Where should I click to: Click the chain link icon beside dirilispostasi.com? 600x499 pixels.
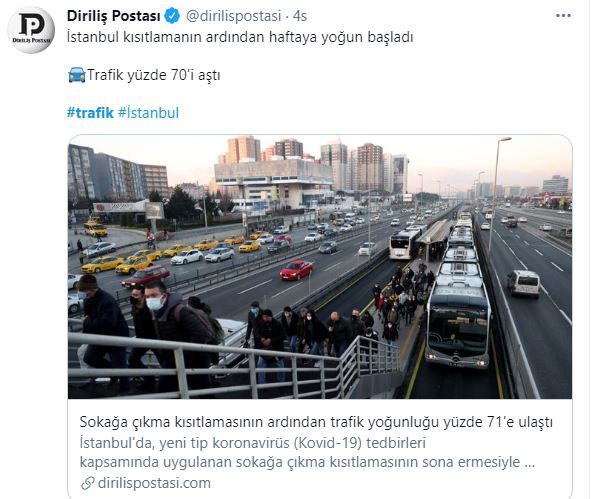(88, 483)
